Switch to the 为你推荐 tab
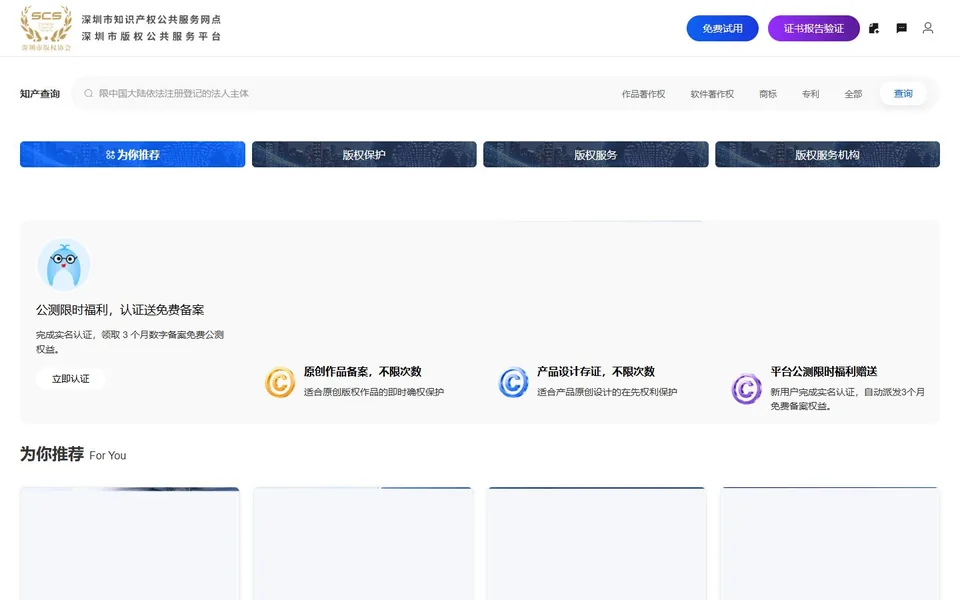Image resolution: width=960 pixels, height=600 pixels. coord(132,154)
